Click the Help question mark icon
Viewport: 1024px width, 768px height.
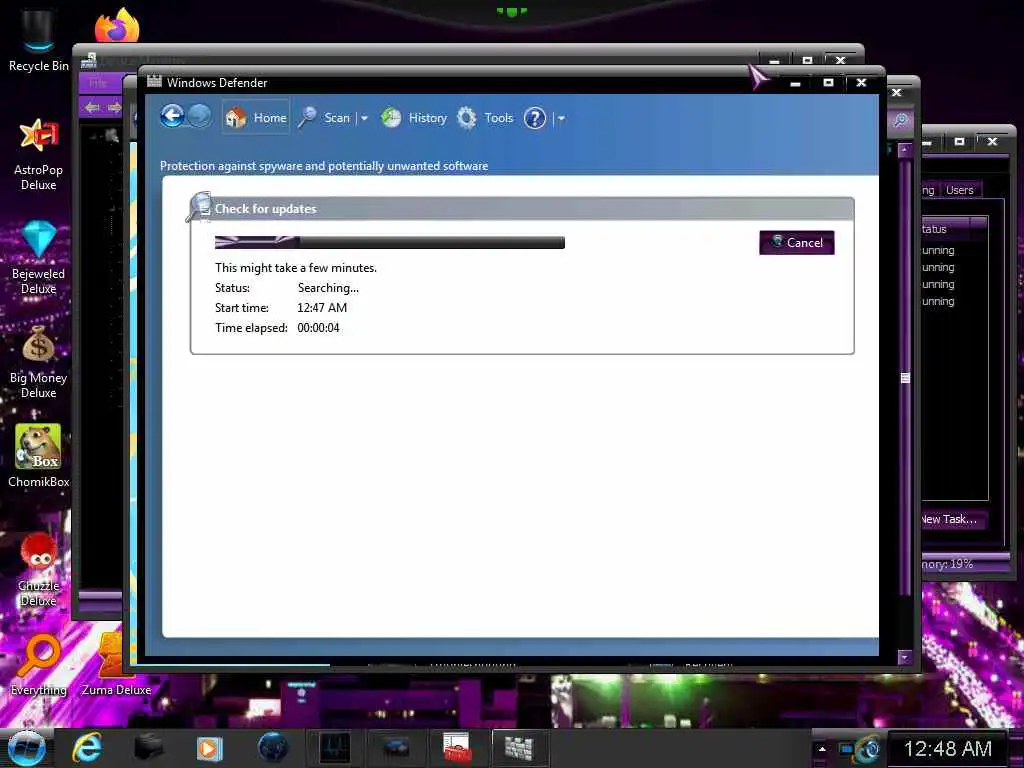click(535, 118)
